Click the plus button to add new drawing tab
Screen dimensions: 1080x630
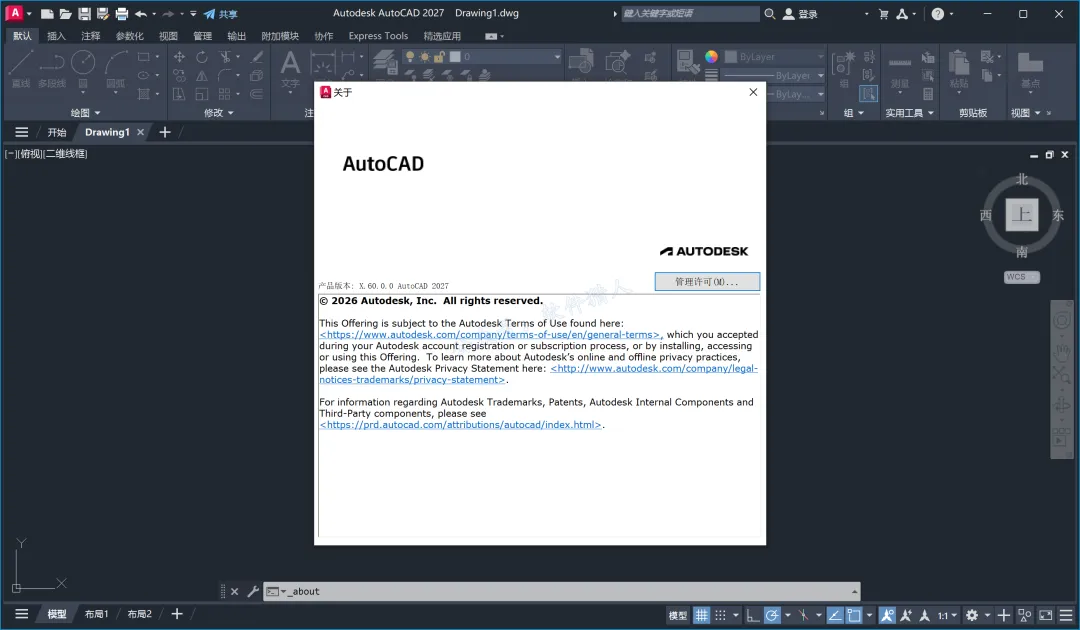165,132
